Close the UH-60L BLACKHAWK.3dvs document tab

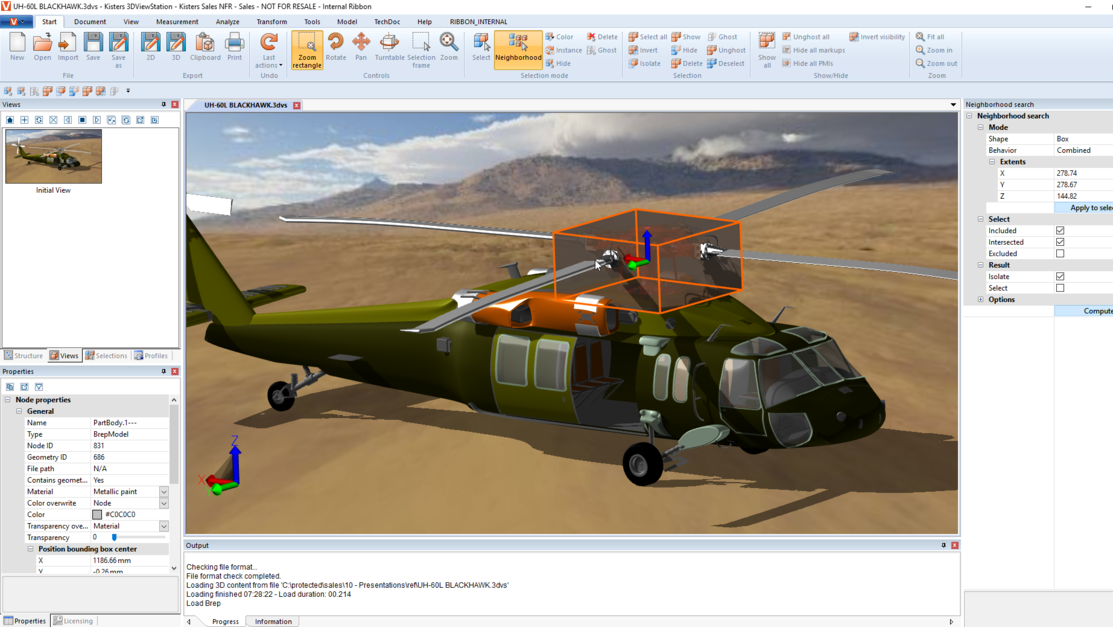click(x=297, y=105)
